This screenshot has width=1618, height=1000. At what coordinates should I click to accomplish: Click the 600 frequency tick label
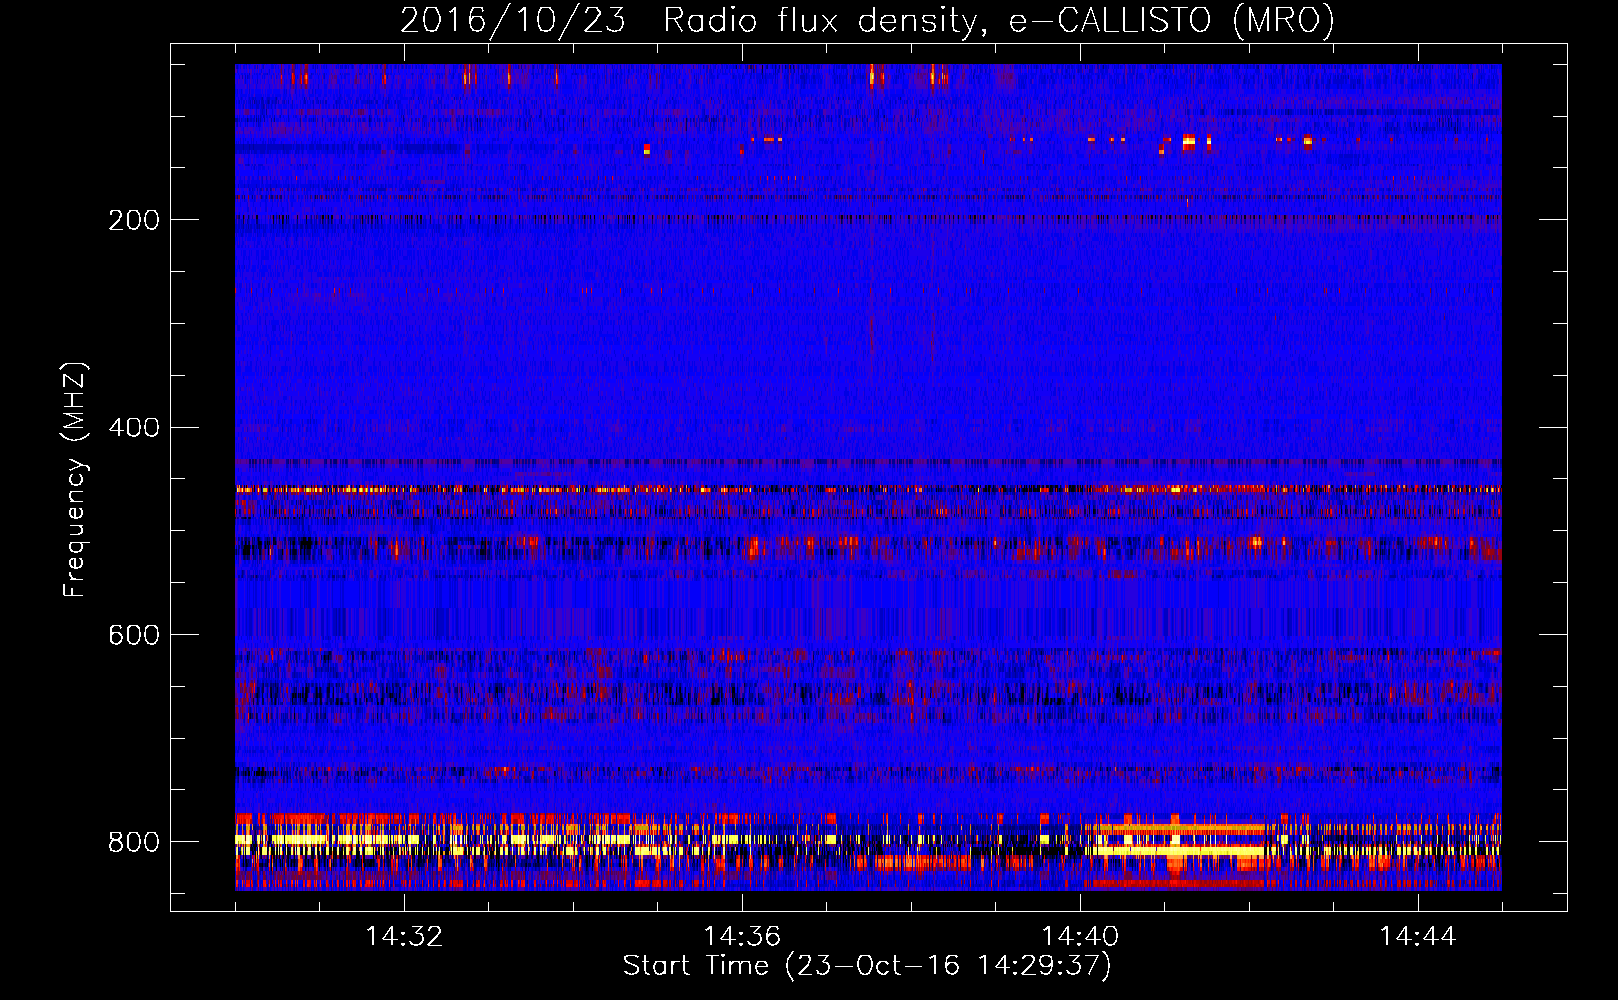click(134, 635)
